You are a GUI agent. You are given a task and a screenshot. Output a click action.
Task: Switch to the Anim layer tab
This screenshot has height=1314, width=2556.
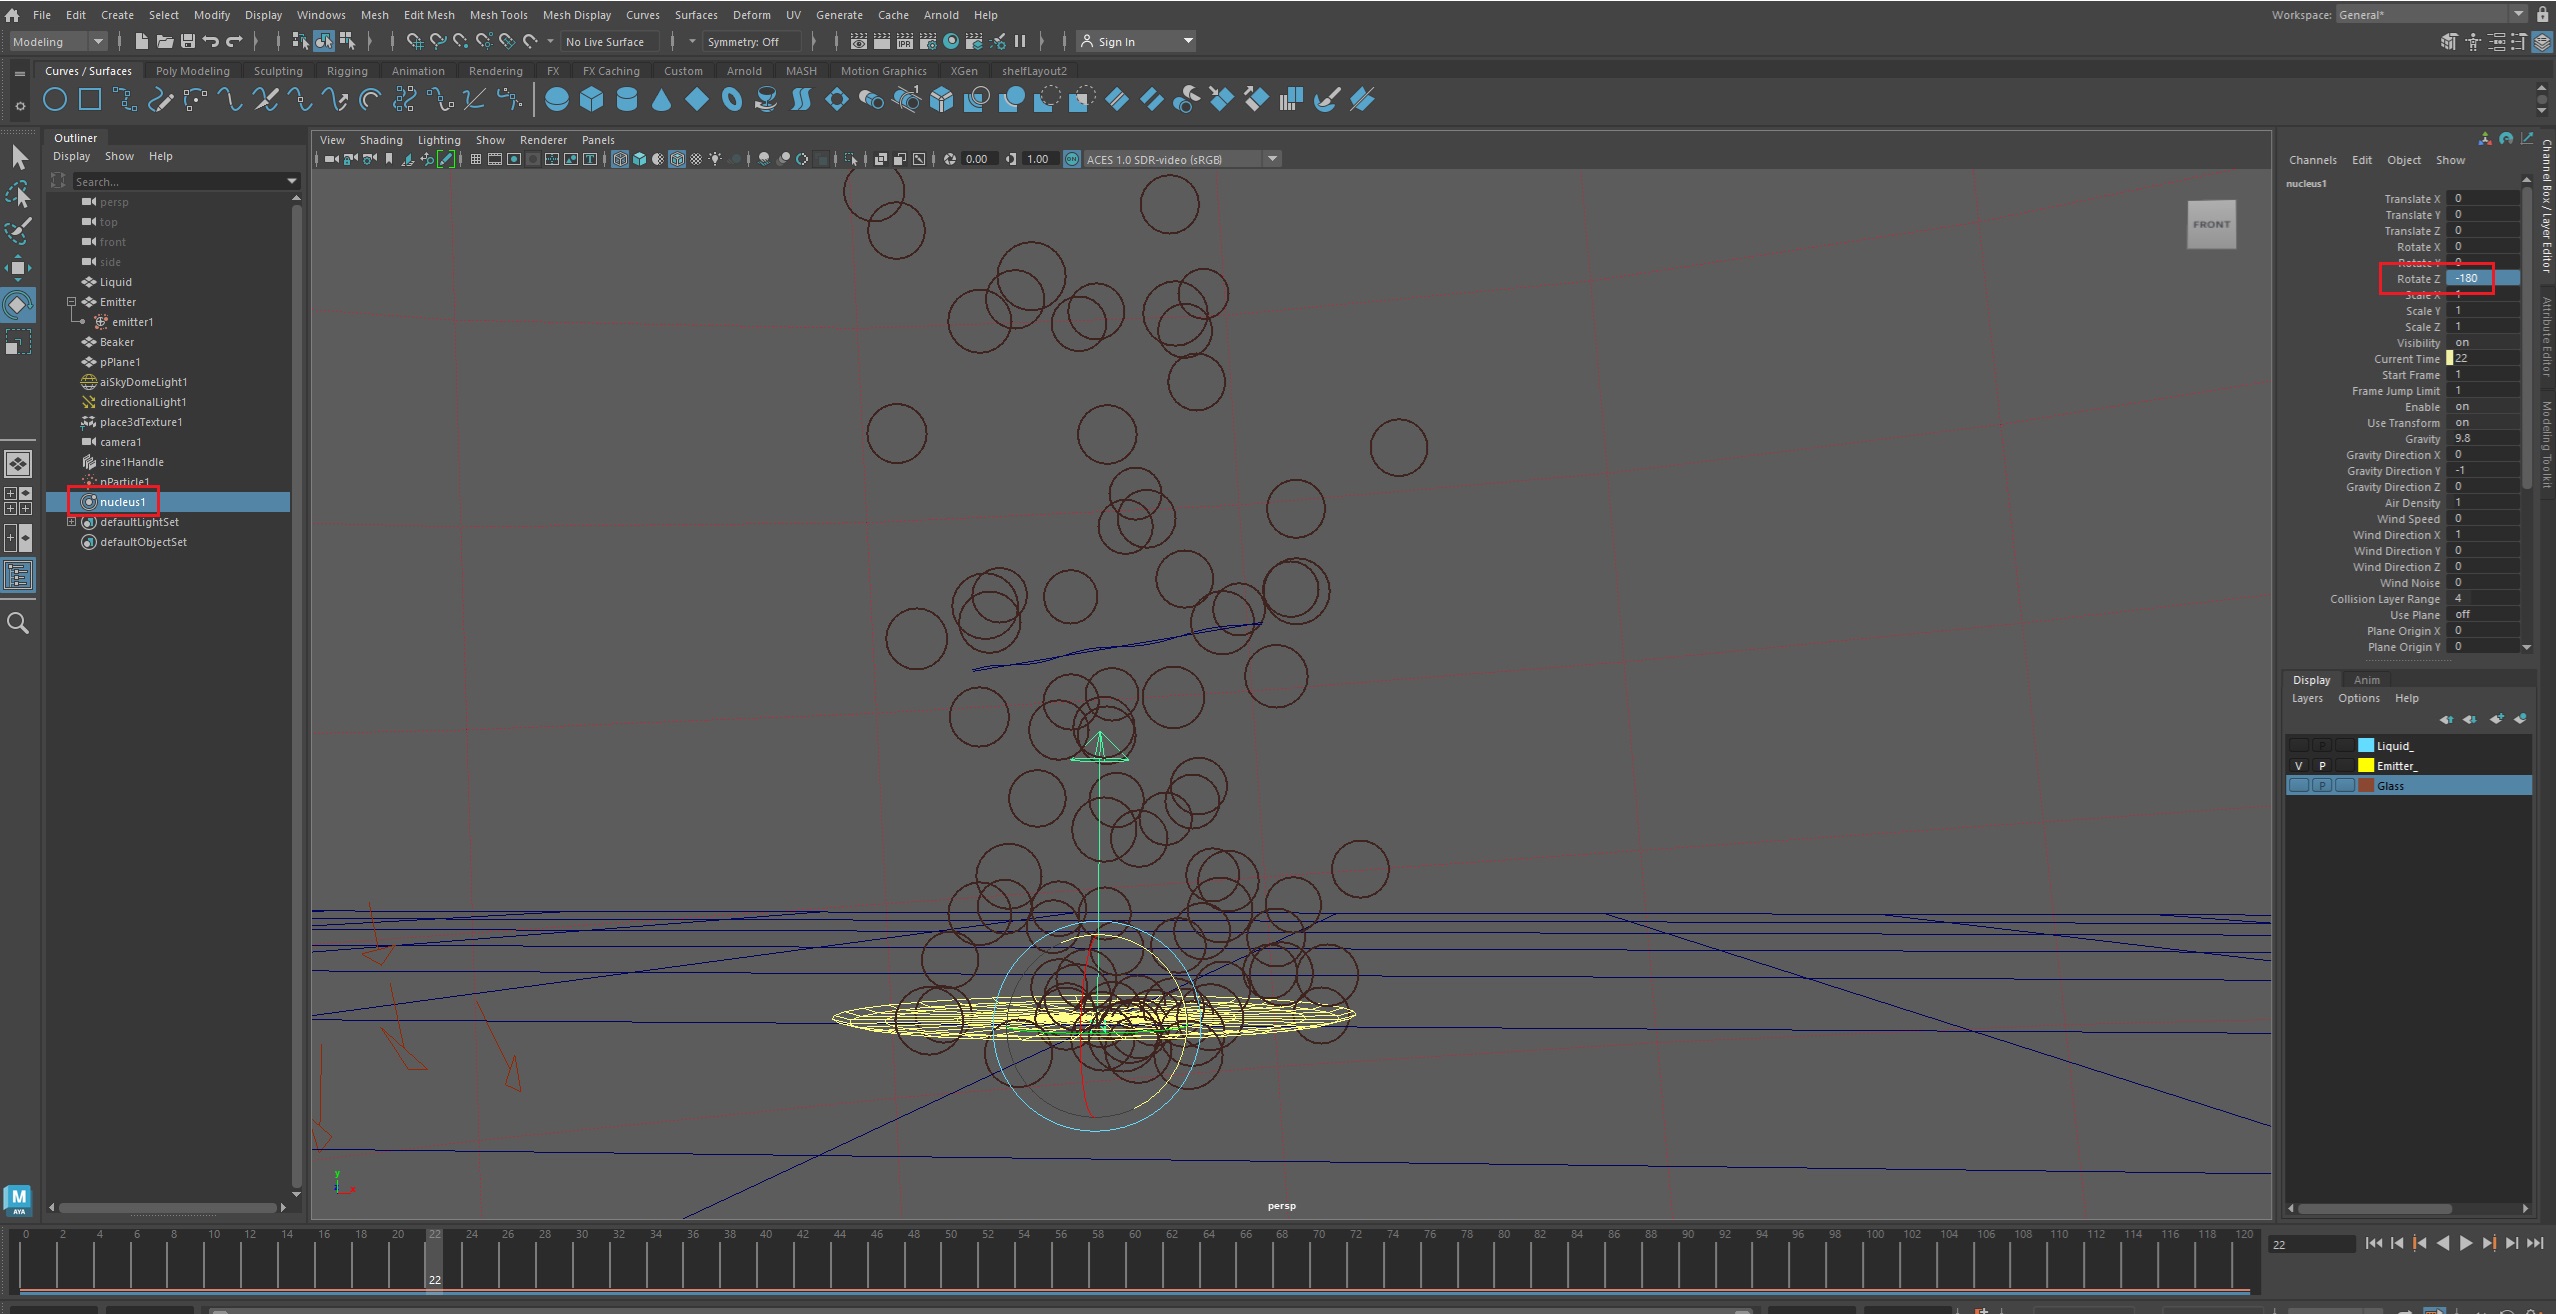2366,679
